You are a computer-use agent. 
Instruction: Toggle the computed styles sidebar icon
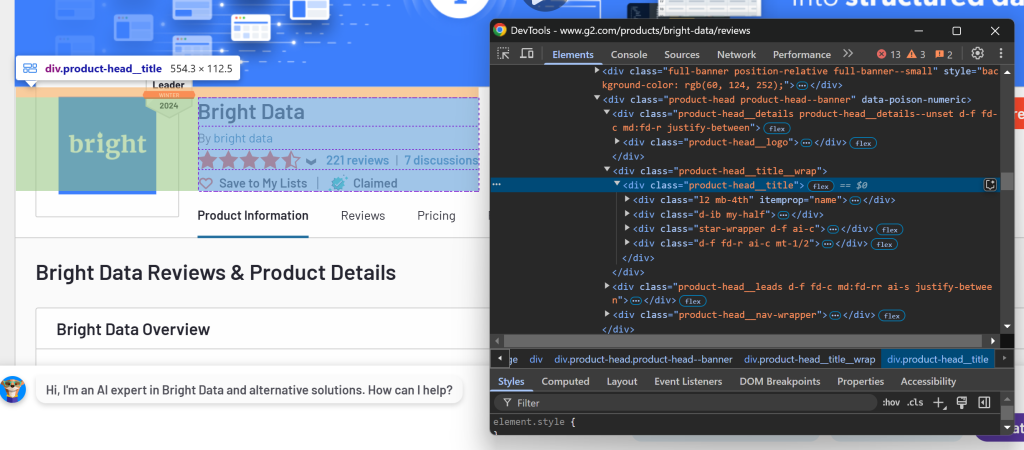point(984,402)
